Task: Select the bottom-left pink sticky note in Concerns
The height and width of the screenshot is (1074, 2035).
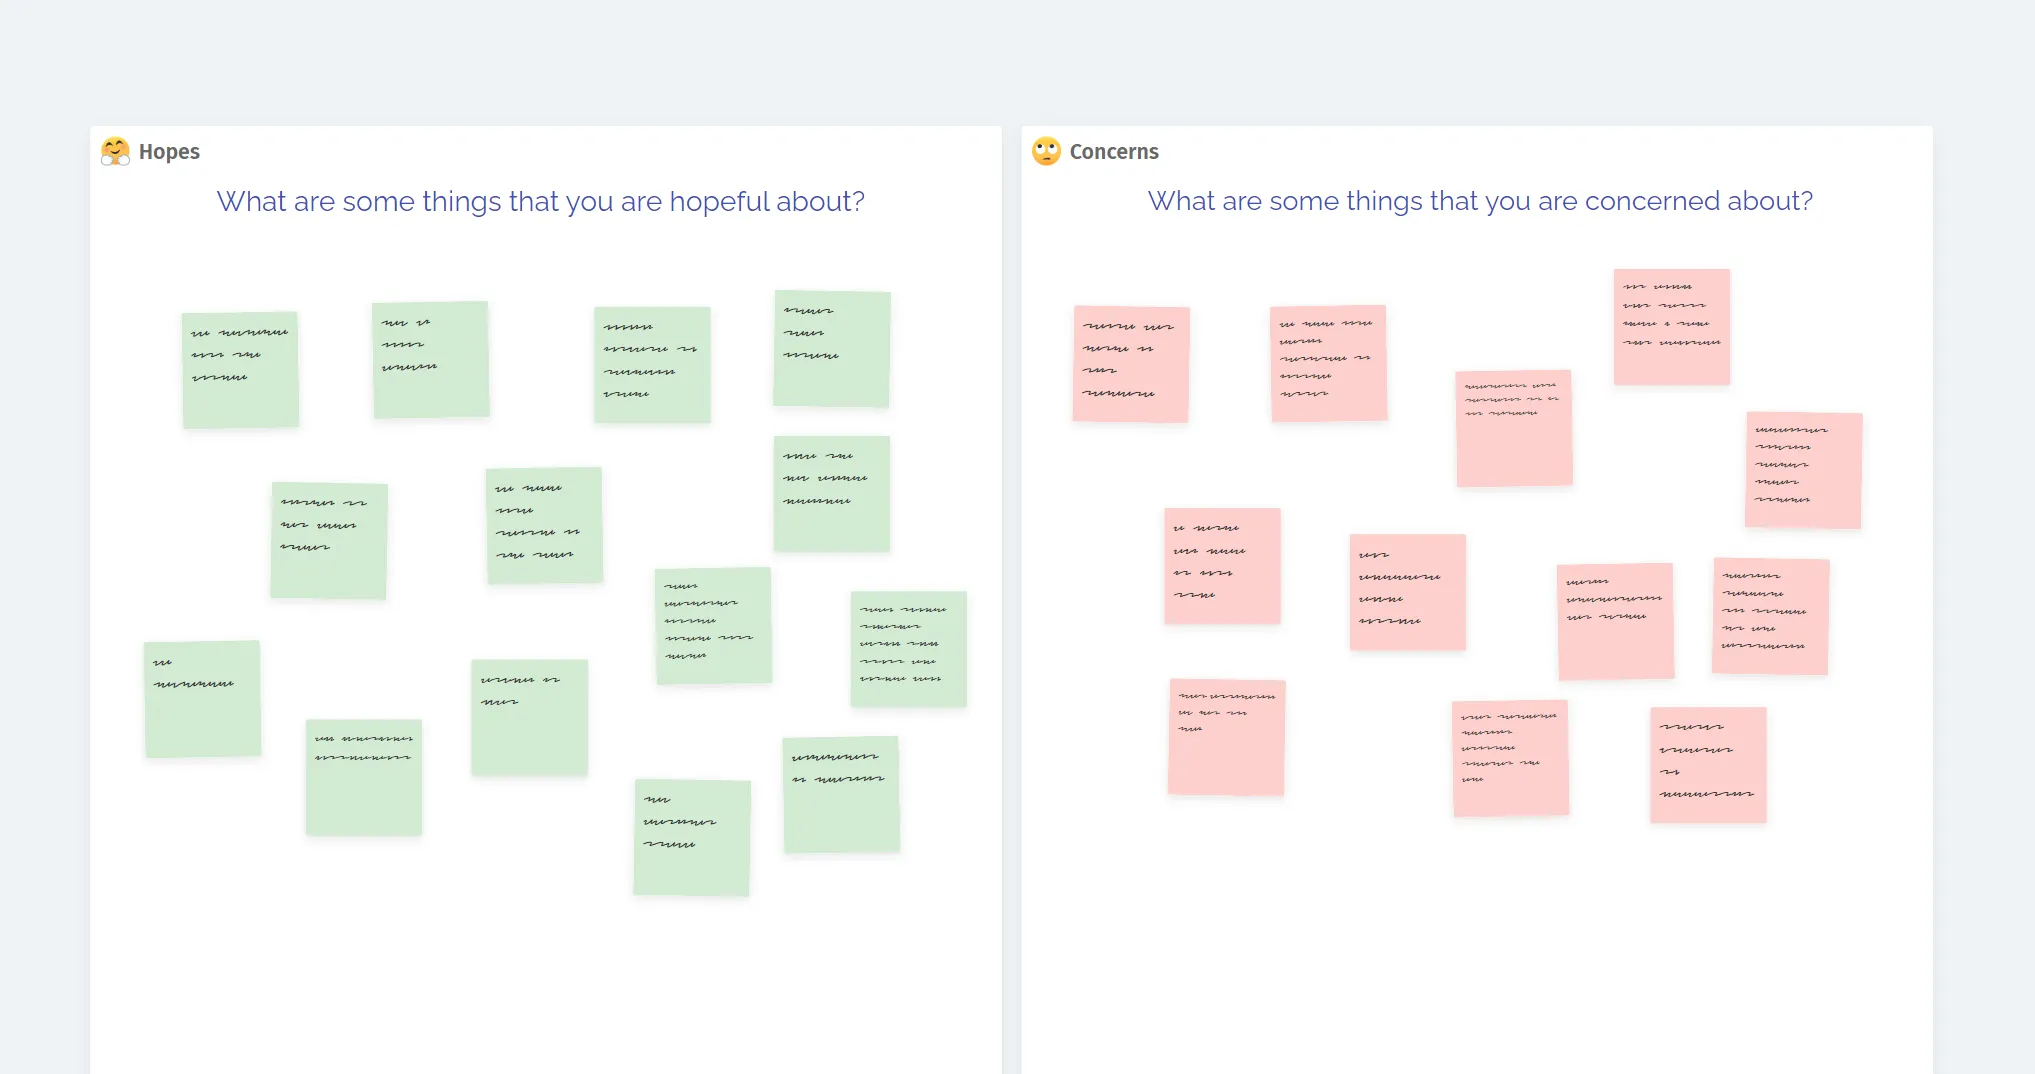Action: coord(1226,738)
